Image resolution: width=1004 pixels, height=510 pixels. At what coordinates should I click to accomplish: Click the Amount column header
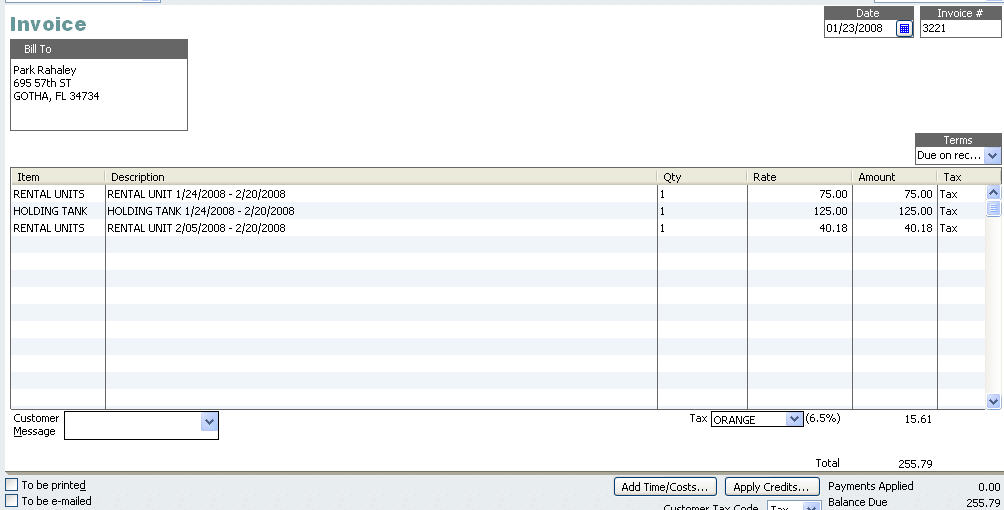(x=894, y=177)
